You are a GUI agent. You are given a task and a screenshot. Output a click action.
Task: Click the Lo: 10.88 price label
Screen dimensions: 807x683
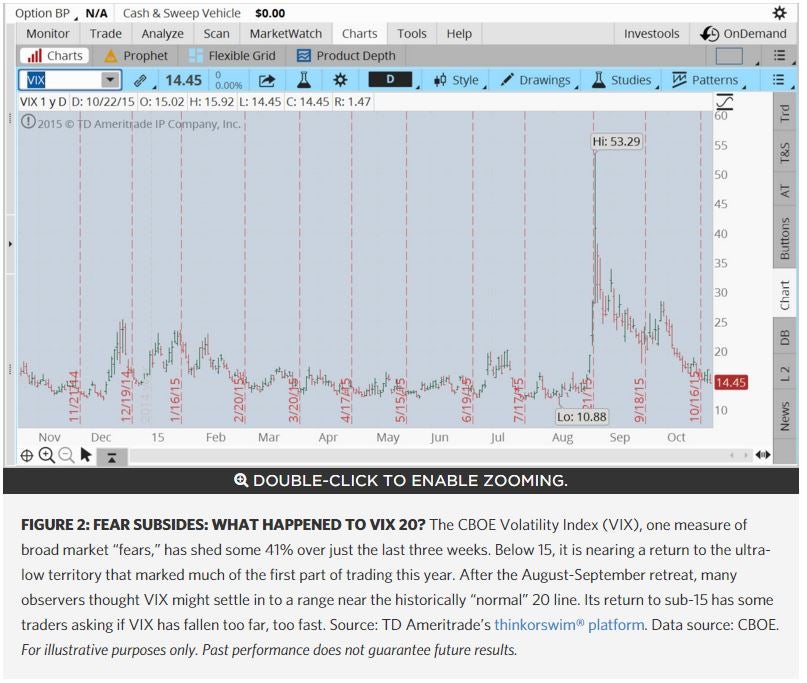(582, 416)
